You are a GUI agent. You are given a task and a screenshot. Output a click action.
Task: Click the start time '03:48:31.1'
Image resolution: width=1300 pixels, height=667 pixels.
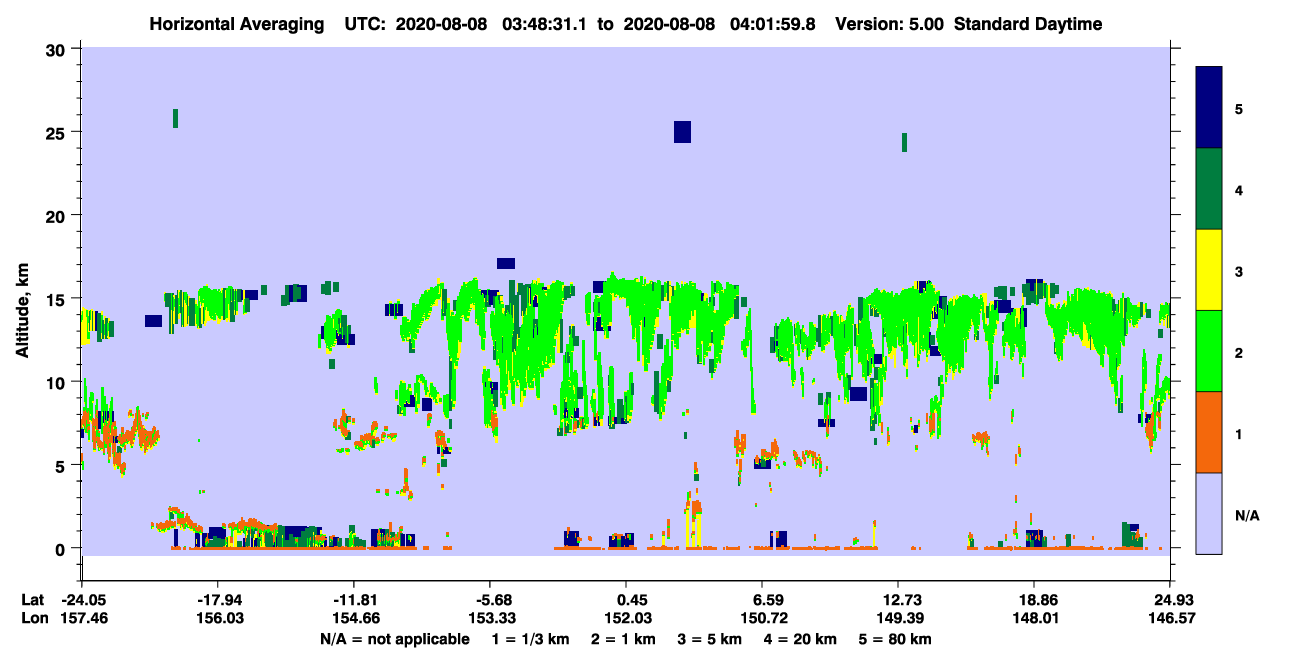(x=546, y=24)
